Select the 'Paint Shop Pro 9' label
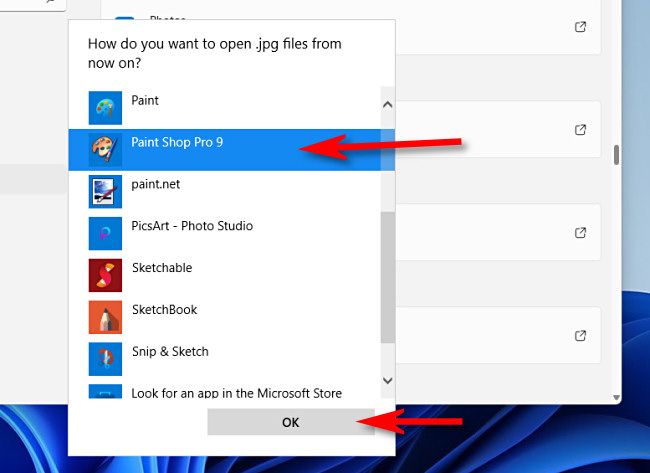 pos(177,142)
